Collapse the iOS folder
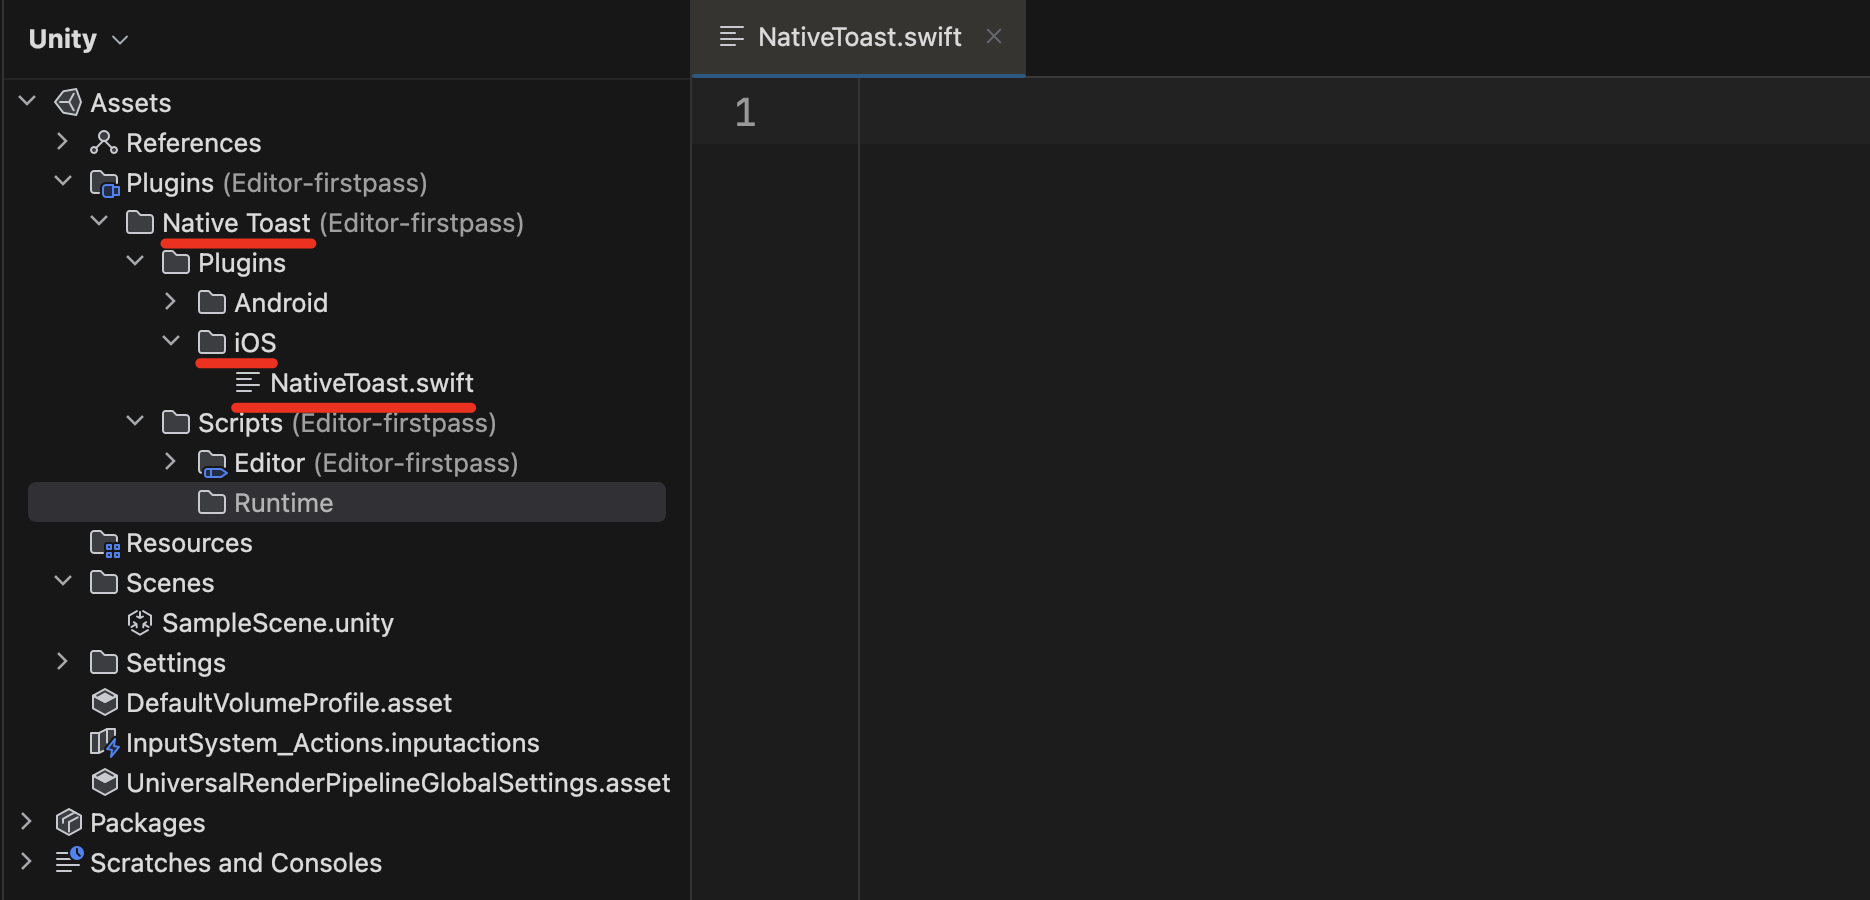 tap(171, 342)
